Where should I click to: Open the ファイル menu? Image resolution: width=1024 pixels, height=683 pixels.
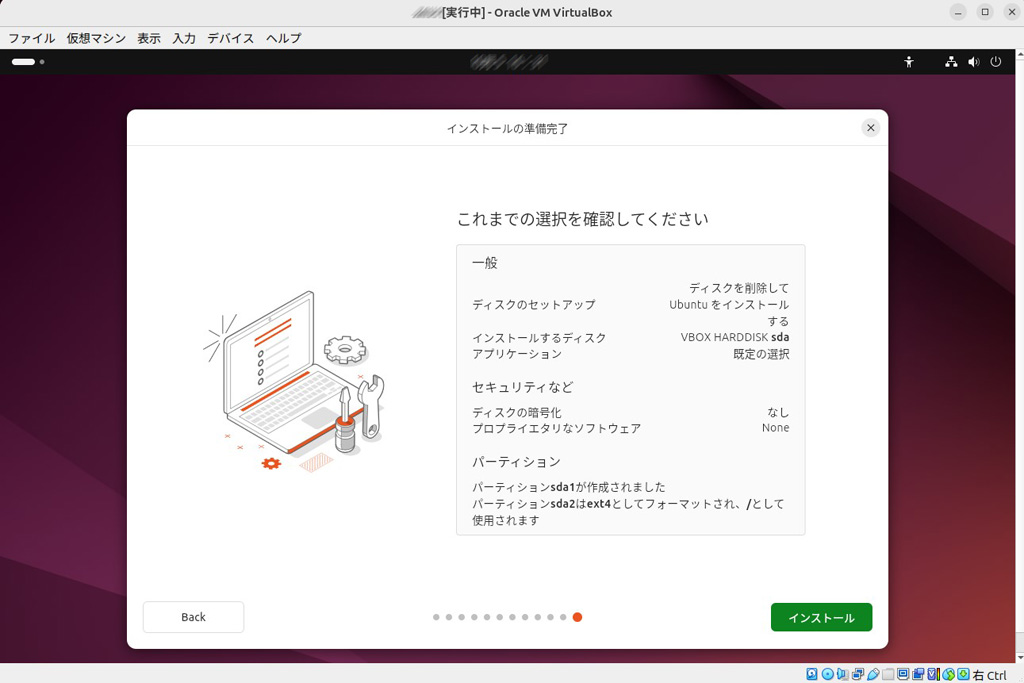[x=31, y=38]
